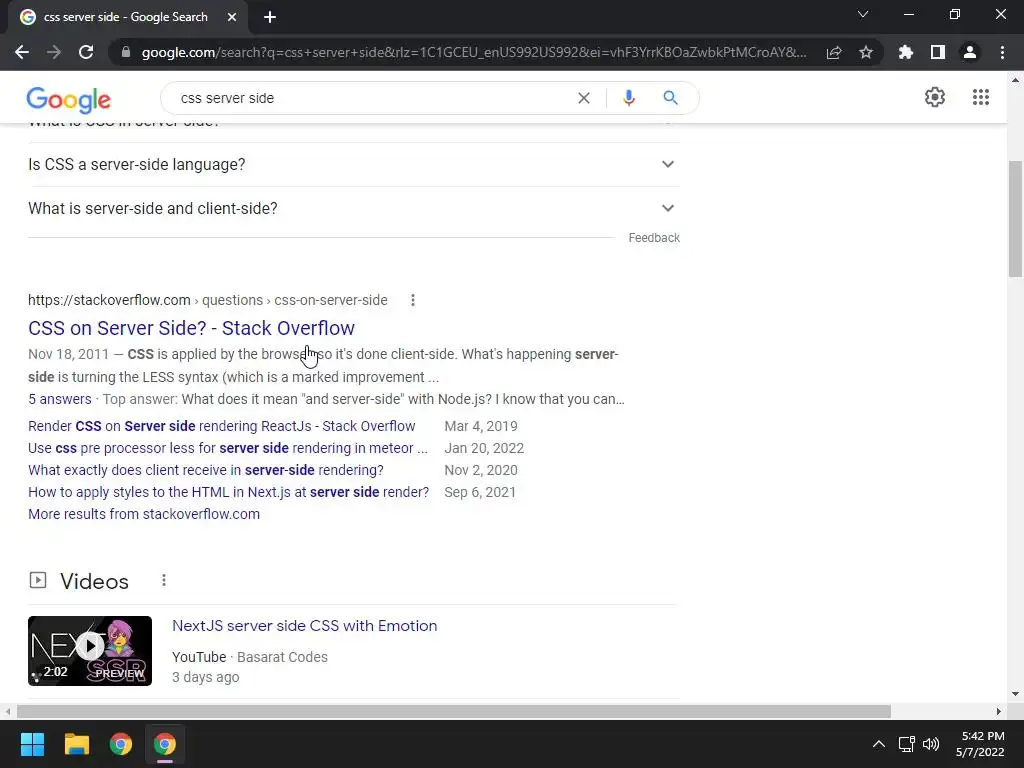This screenshot has height=768, width=1024.
Task: Select the 'css server side' browser tab
Action: click(x=128, y=17)
